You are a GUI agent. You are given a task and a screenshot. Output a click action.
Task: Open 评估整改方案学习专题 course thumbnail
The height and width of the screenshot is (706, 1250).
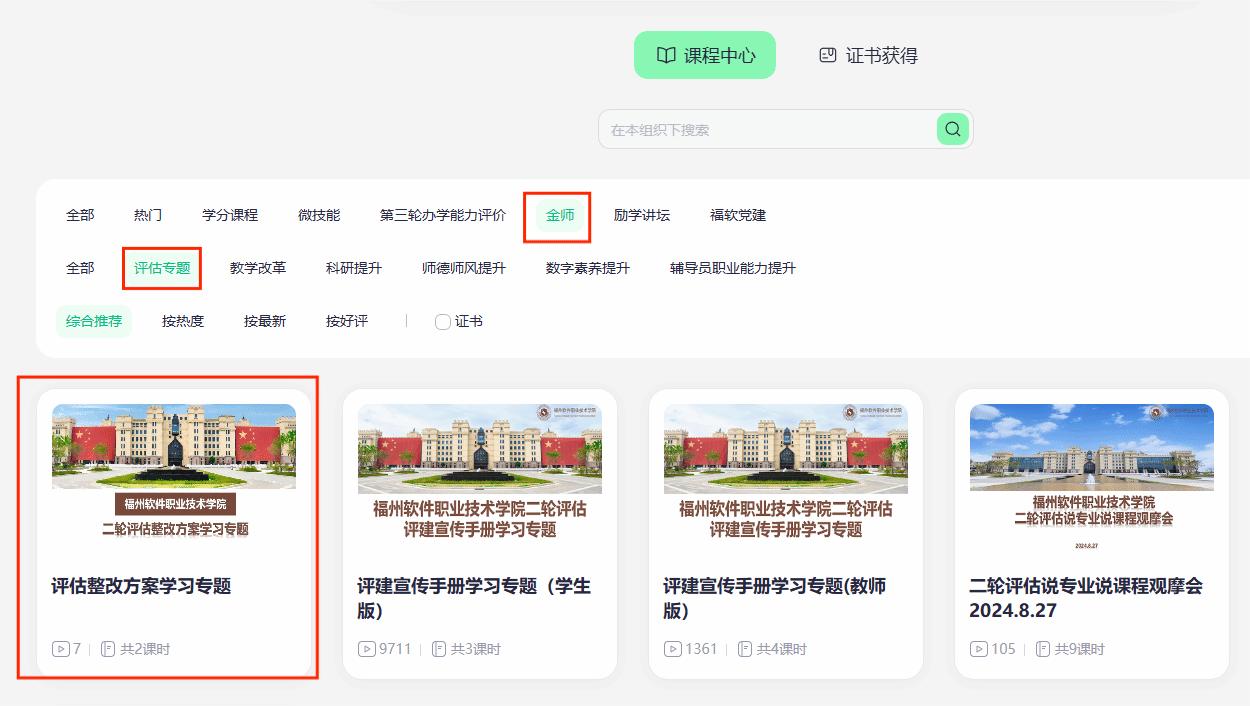[x=174, y=472]
